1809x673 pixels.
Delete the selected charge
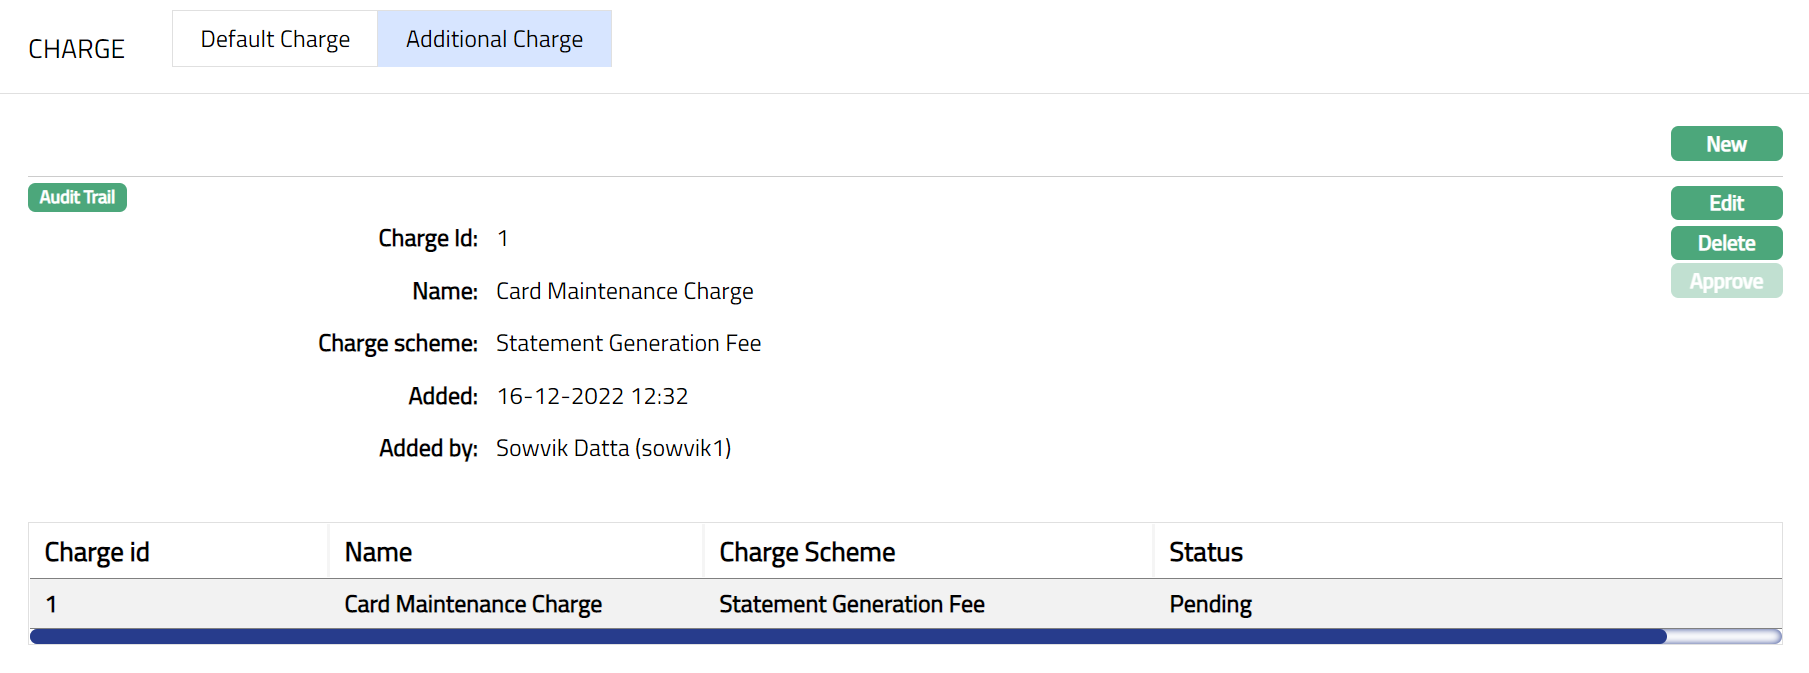(1726, 243)
